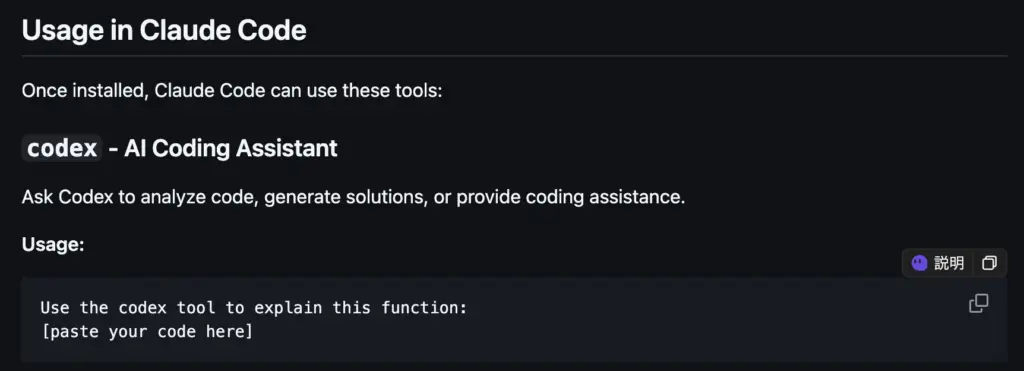1024x371 pixels.
Task: Click the "Use the codex tool" code line
Action: (x=254, y=308)
